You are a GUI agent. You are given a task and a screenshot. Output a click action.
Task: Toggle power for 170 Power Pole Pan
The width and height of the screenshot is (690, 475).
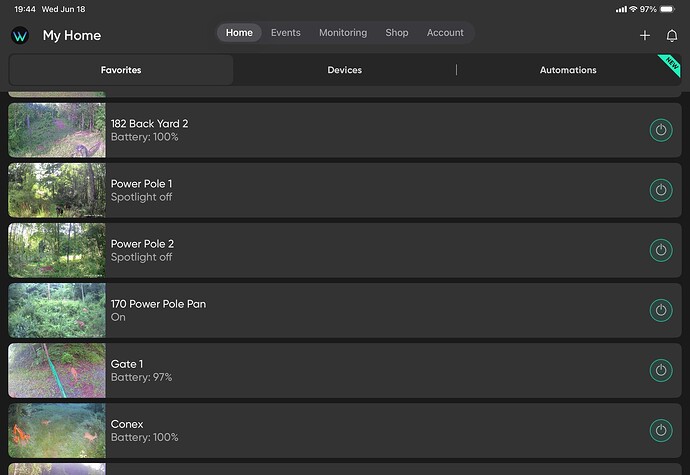coord(661,310)
